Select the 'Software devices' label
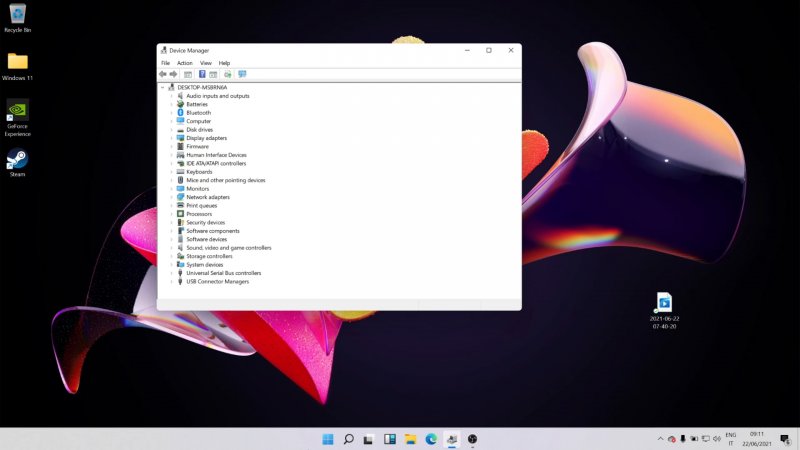 [x=207, y=239]
